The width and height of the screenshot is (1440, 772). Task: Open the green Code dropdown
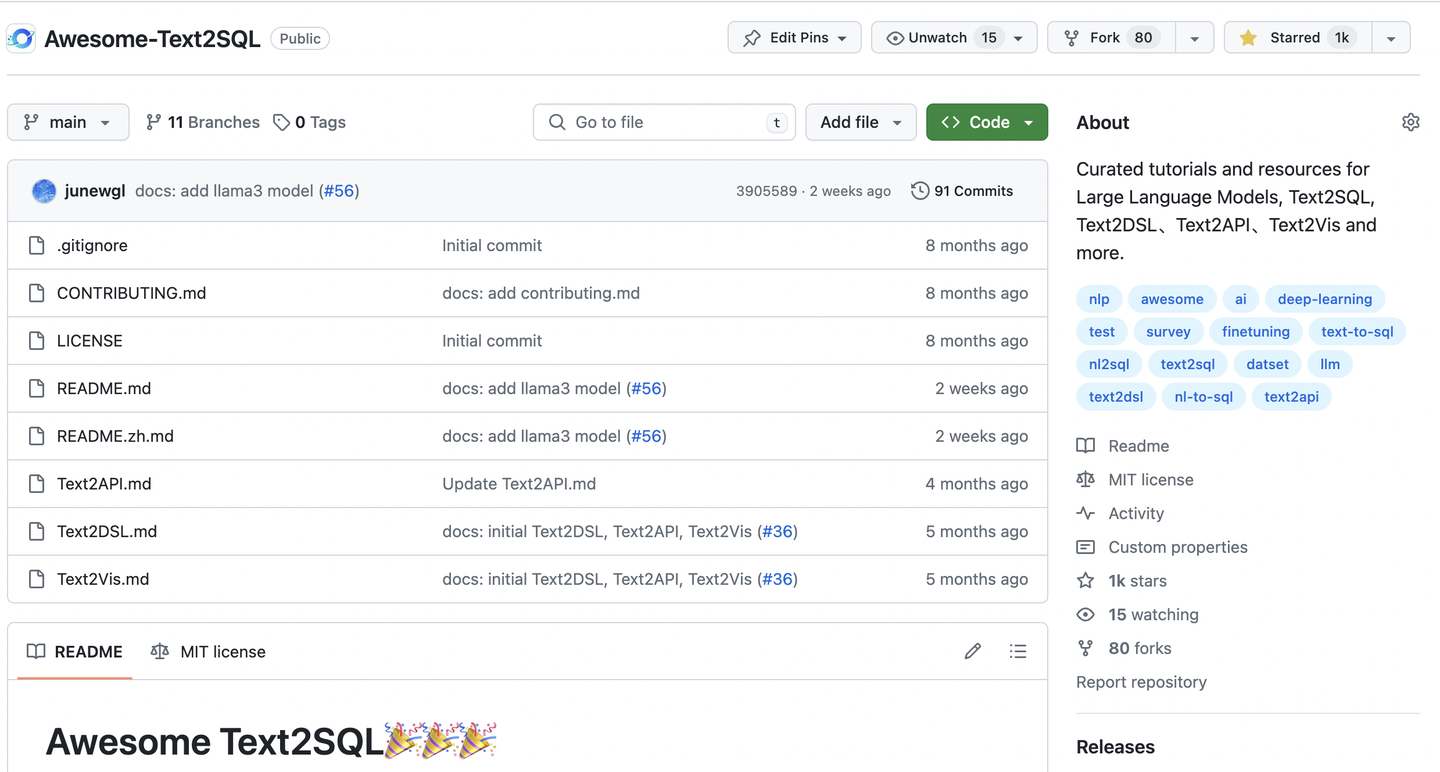point(986,122)
